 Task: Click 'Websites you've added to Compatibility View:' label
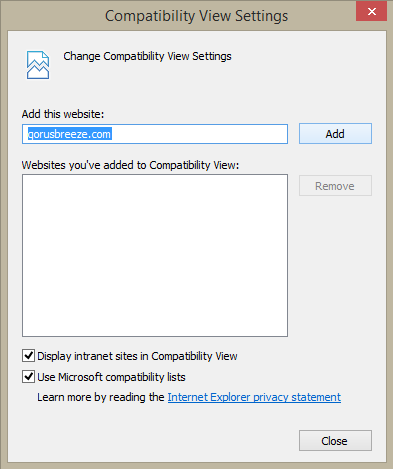(x=130, y=165)
